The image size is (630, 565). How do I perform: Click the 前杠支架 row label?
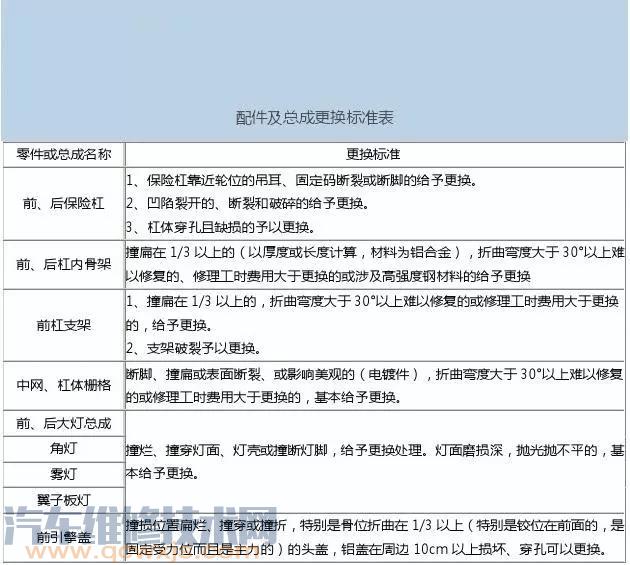63,325
